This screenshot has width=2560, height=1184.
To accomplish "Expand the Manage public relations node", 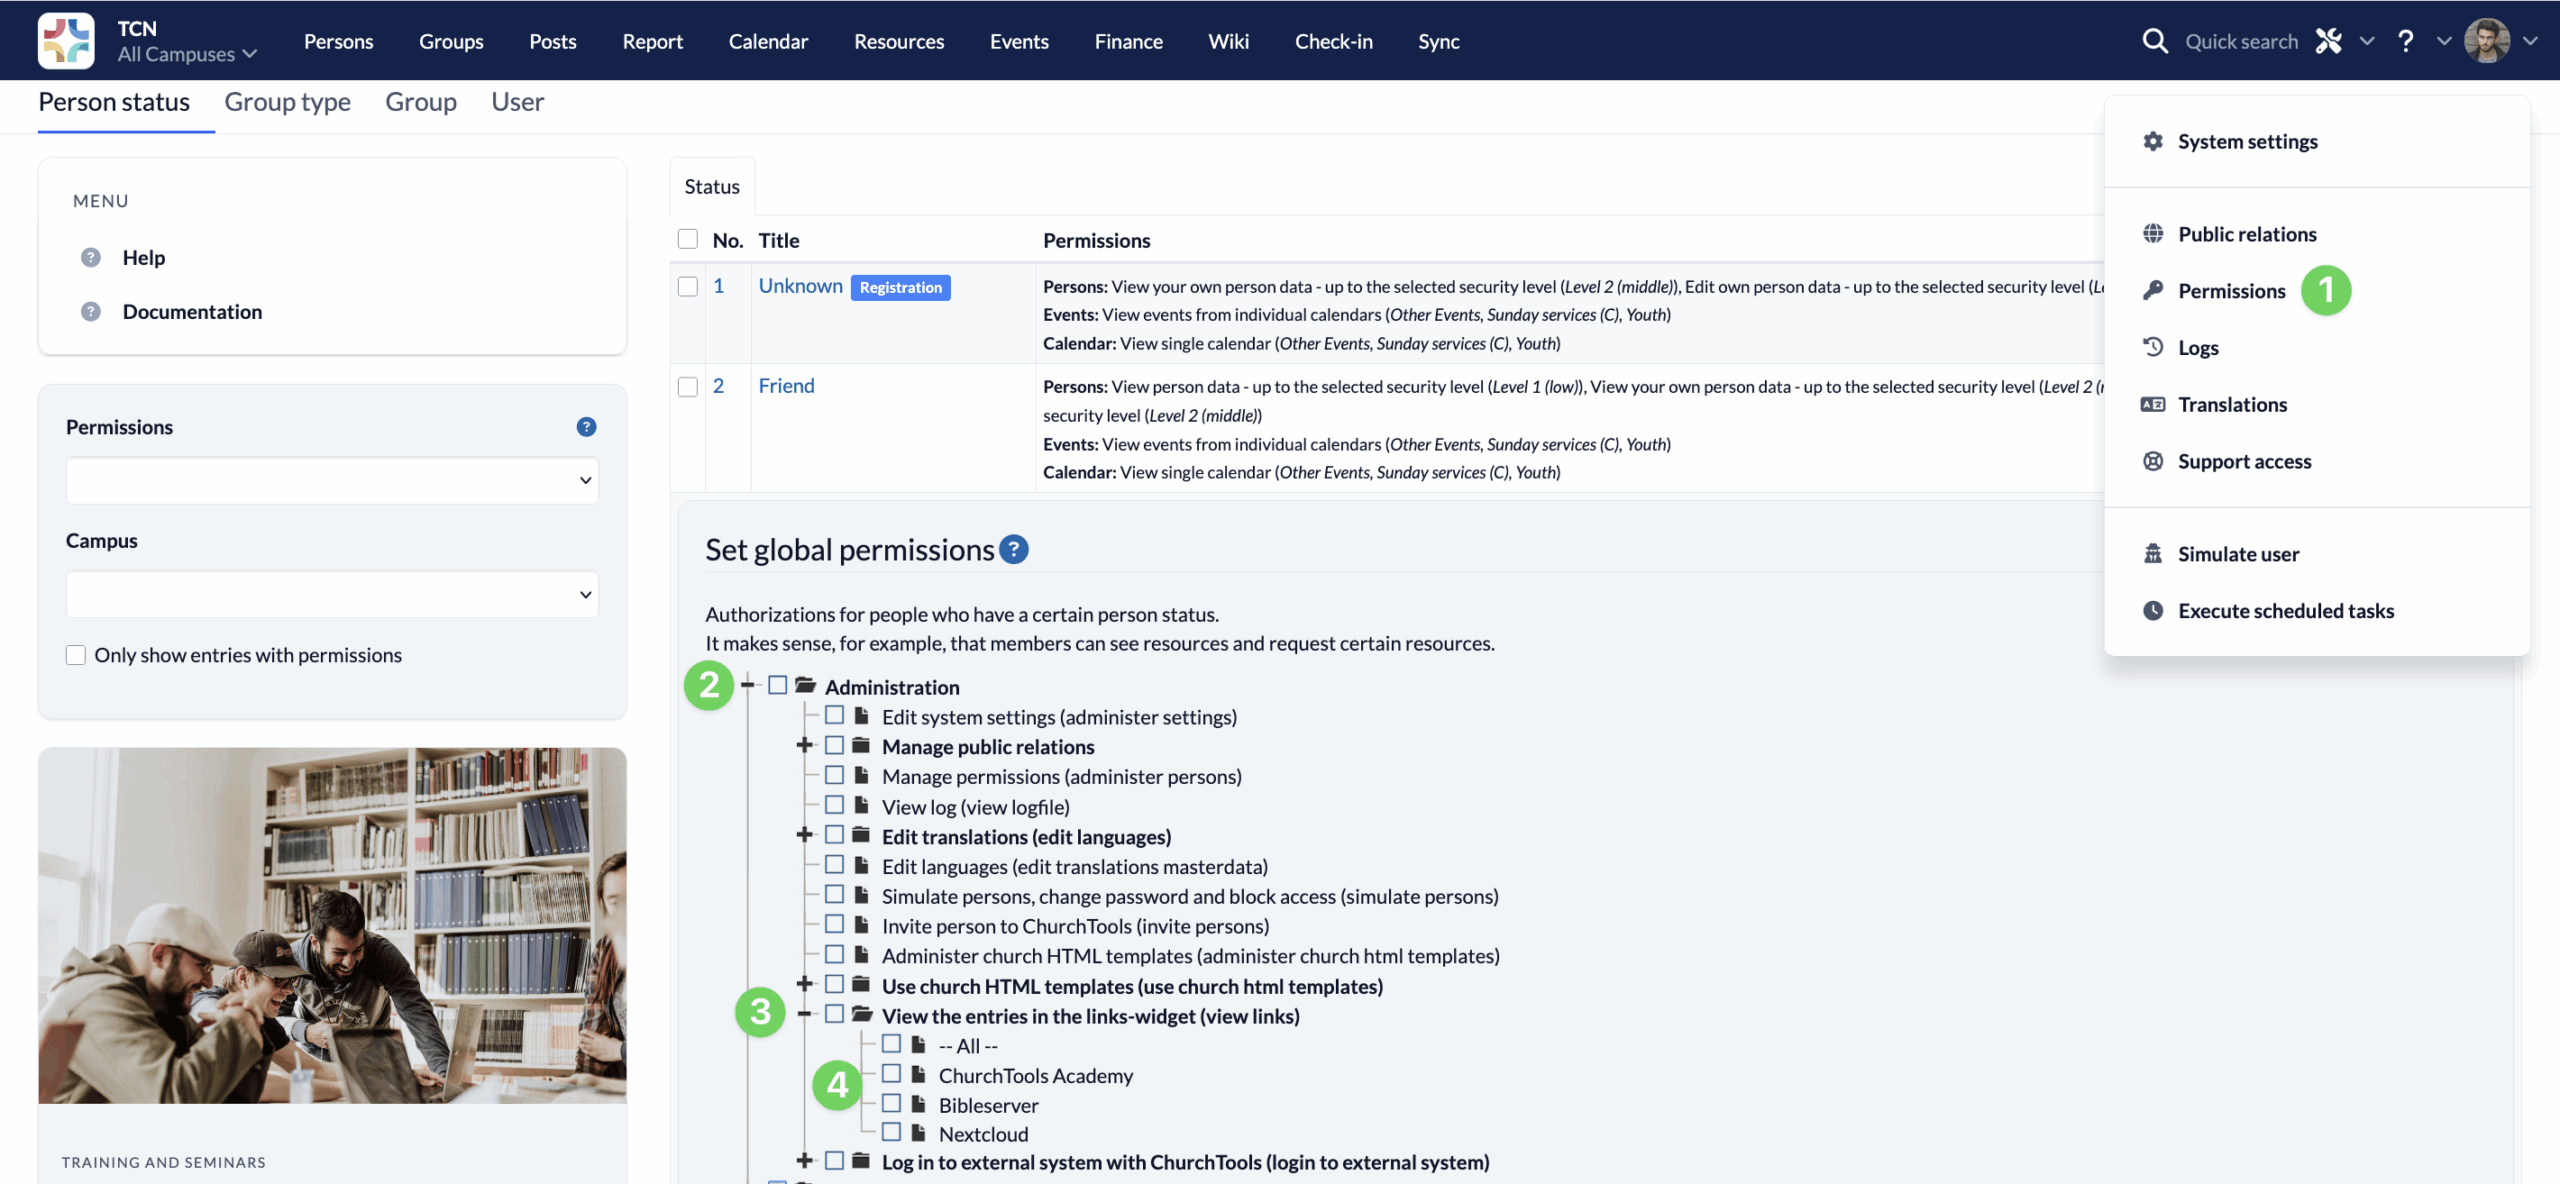I will coord(803,746).
